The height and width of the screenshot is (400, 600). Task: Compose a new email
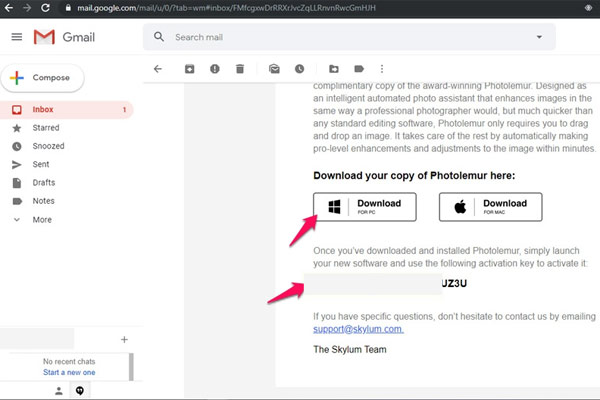point(42,78)
